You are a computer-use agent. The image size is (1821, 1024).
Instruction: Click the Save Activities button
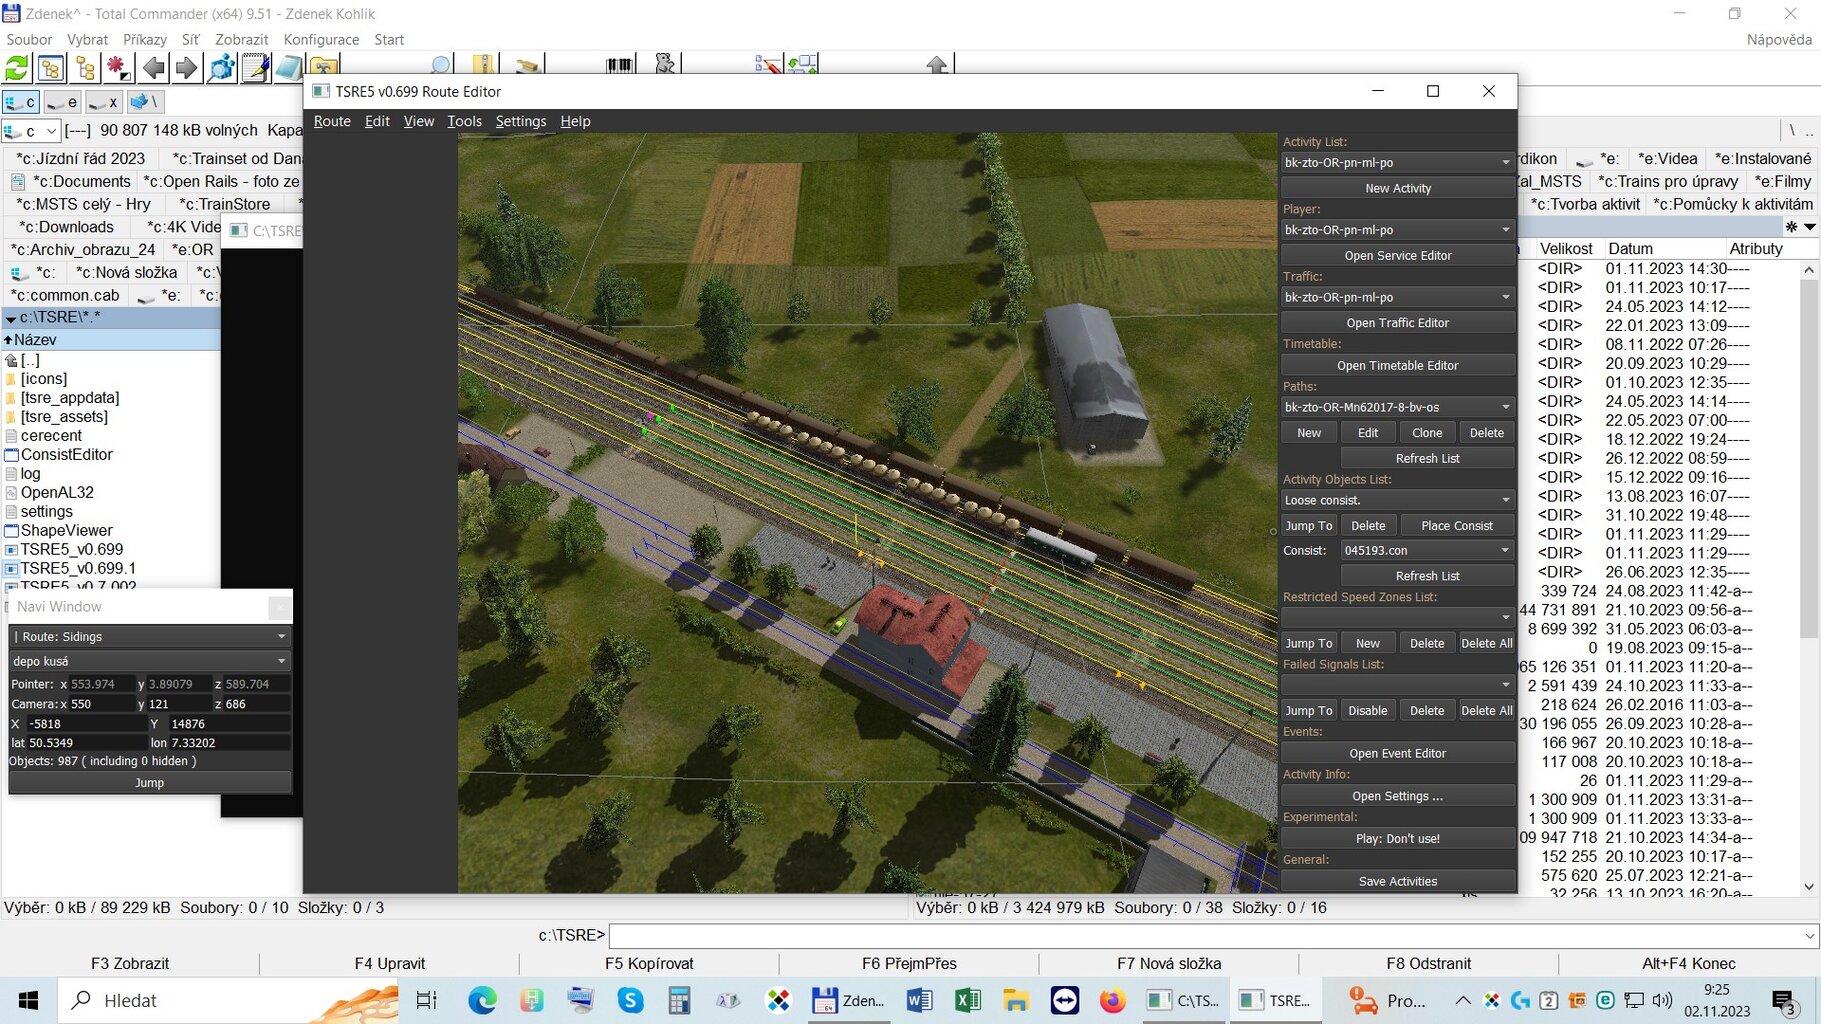[x=1397, y=881]
